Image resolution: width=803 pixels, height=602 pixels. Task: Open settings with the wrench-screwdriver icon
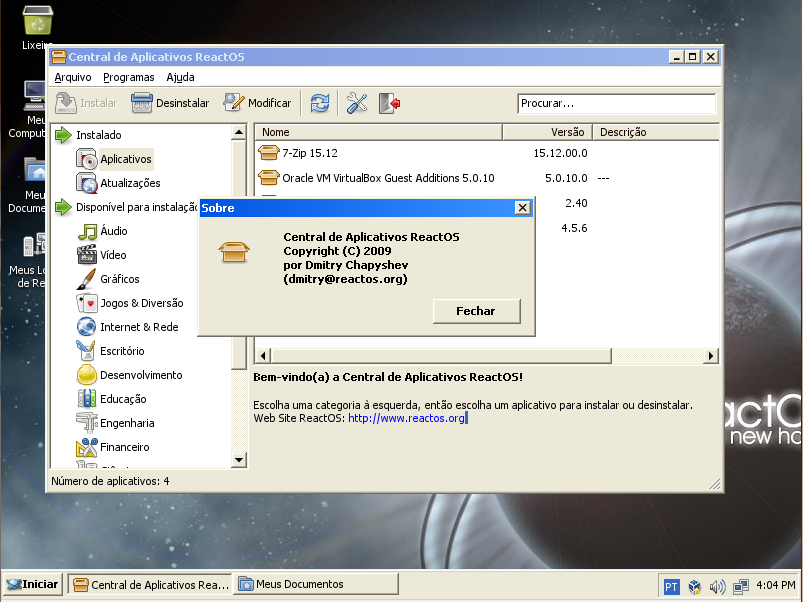click(356, 103)
